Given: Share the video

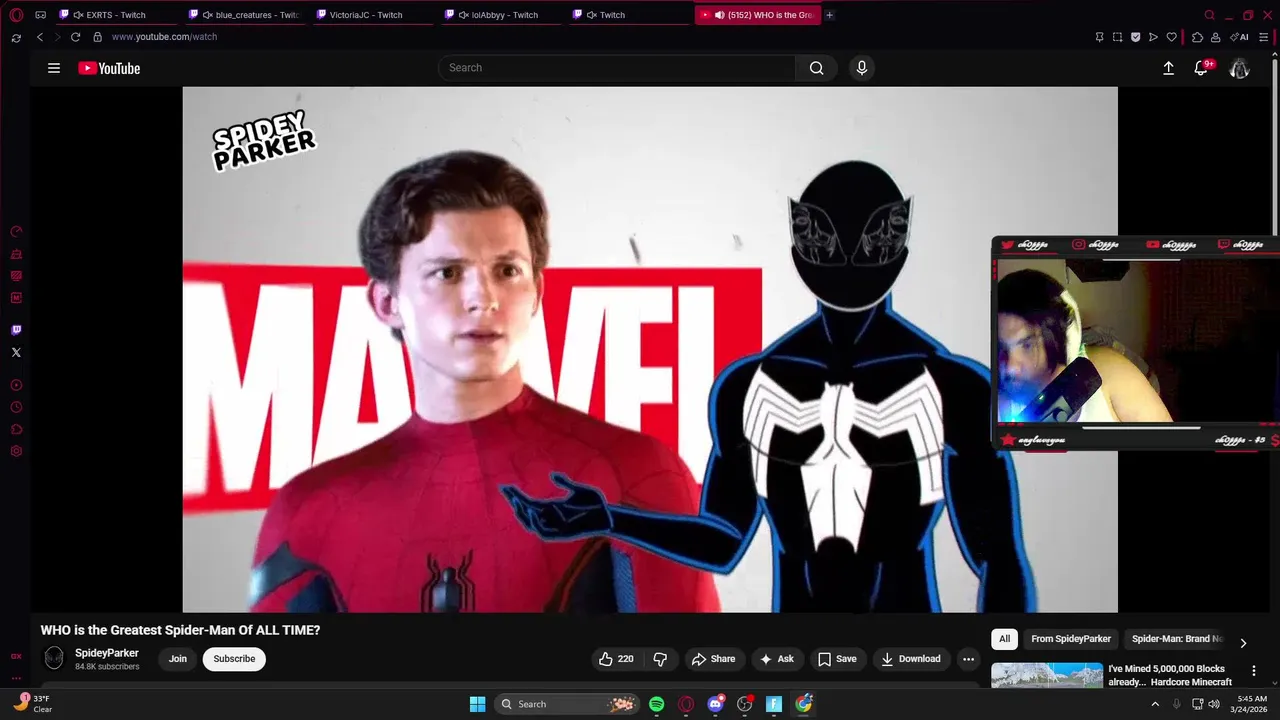Looking at the screenshot, I should pos(714,659).
